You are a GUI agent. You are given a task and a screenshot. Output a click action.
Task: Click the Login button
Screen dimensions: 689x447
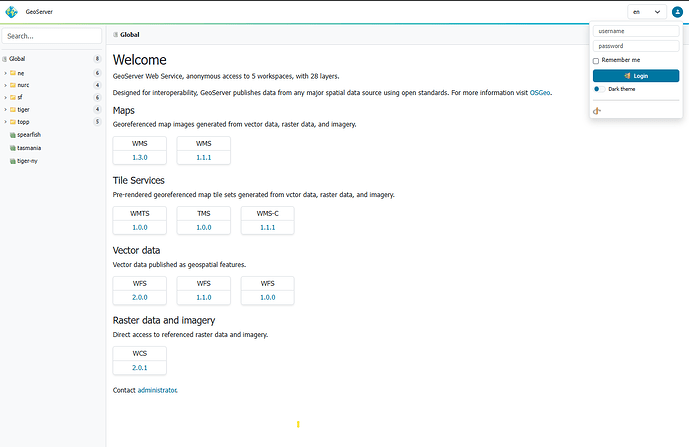[636, 76]
